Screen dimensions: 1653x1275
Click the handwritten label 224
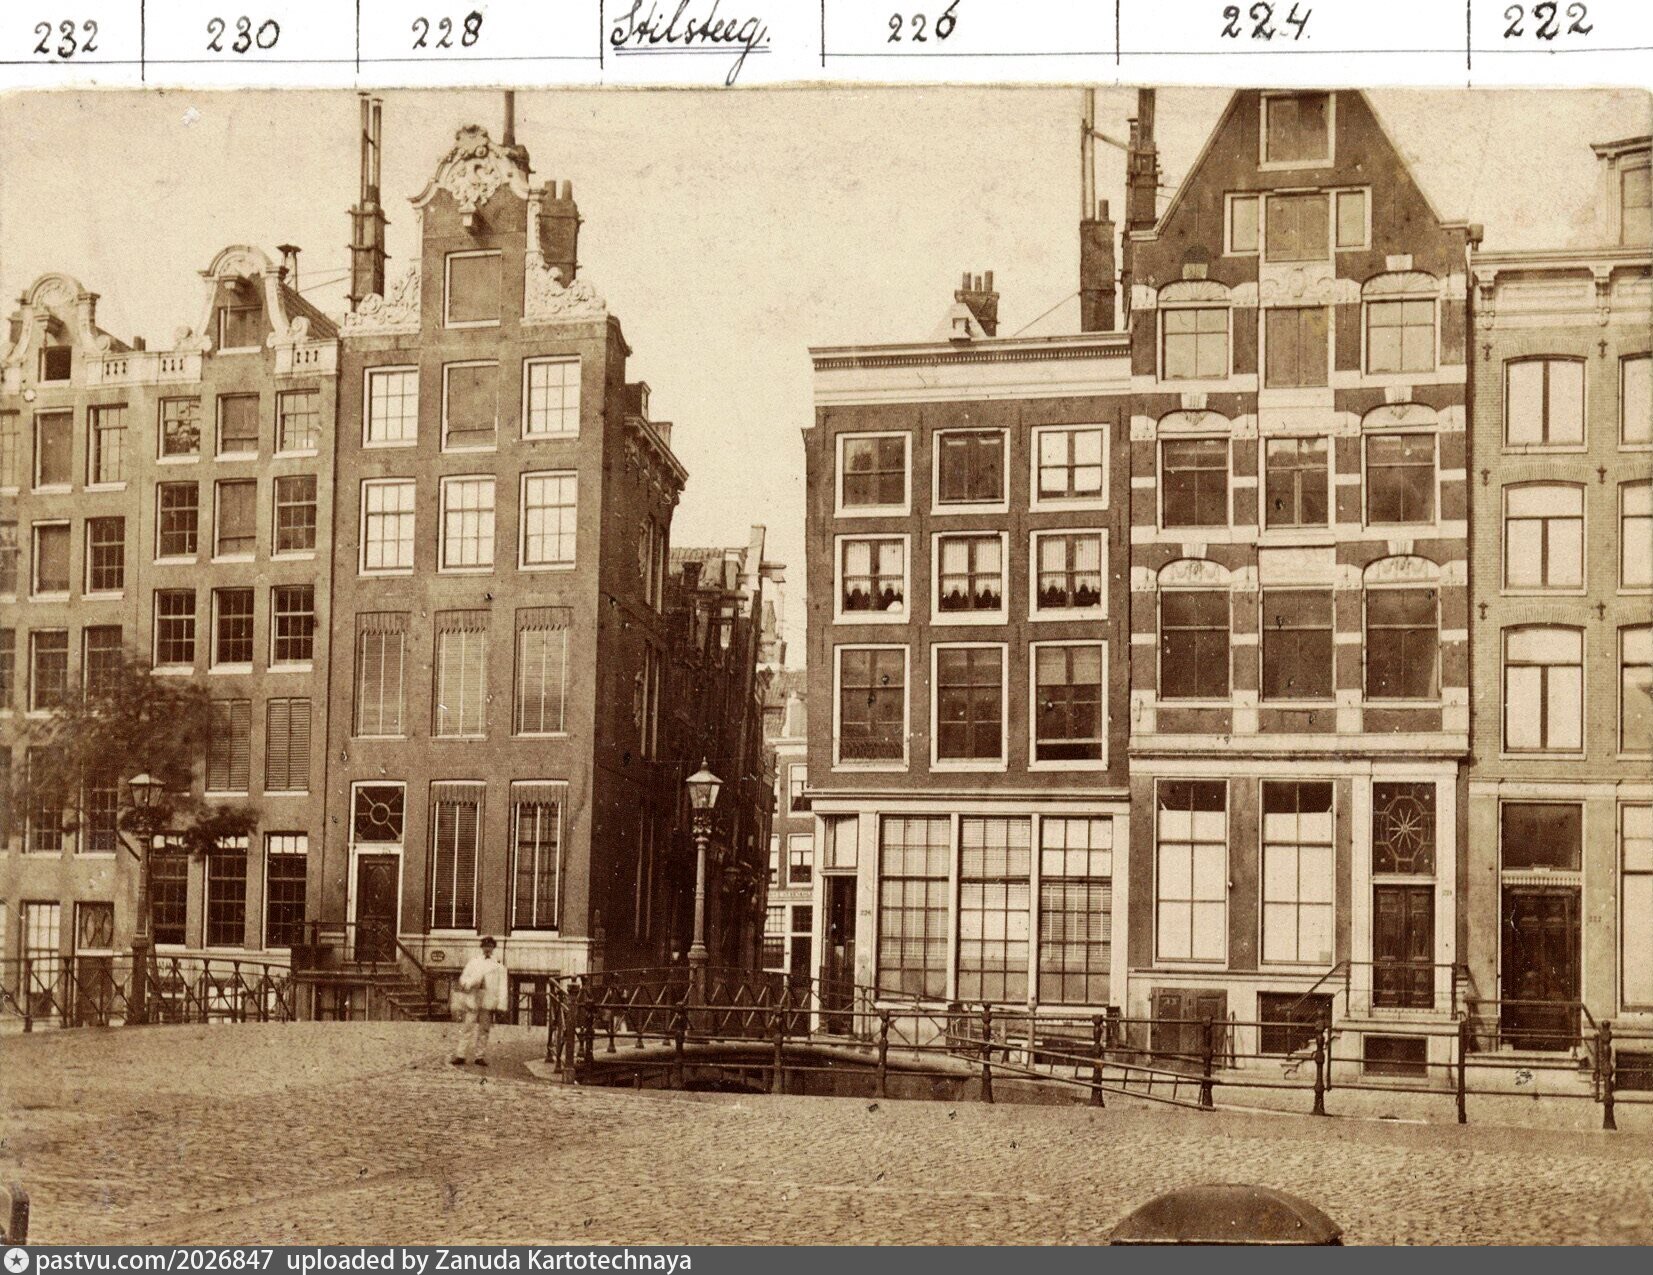1264,22
